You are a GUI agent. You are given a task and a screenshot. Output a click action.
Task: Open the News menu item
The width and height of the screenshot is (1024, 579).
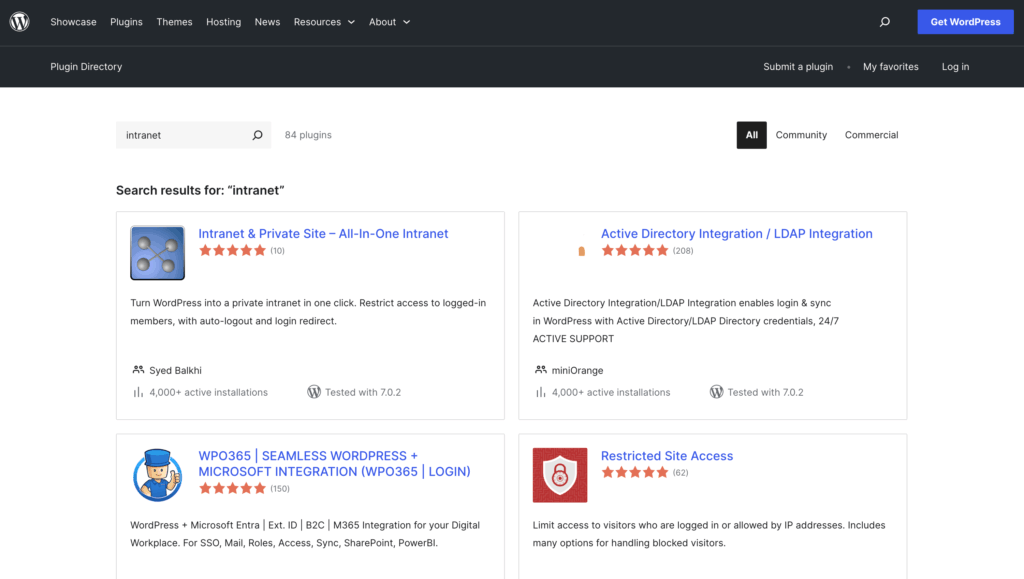click(267, 22)
